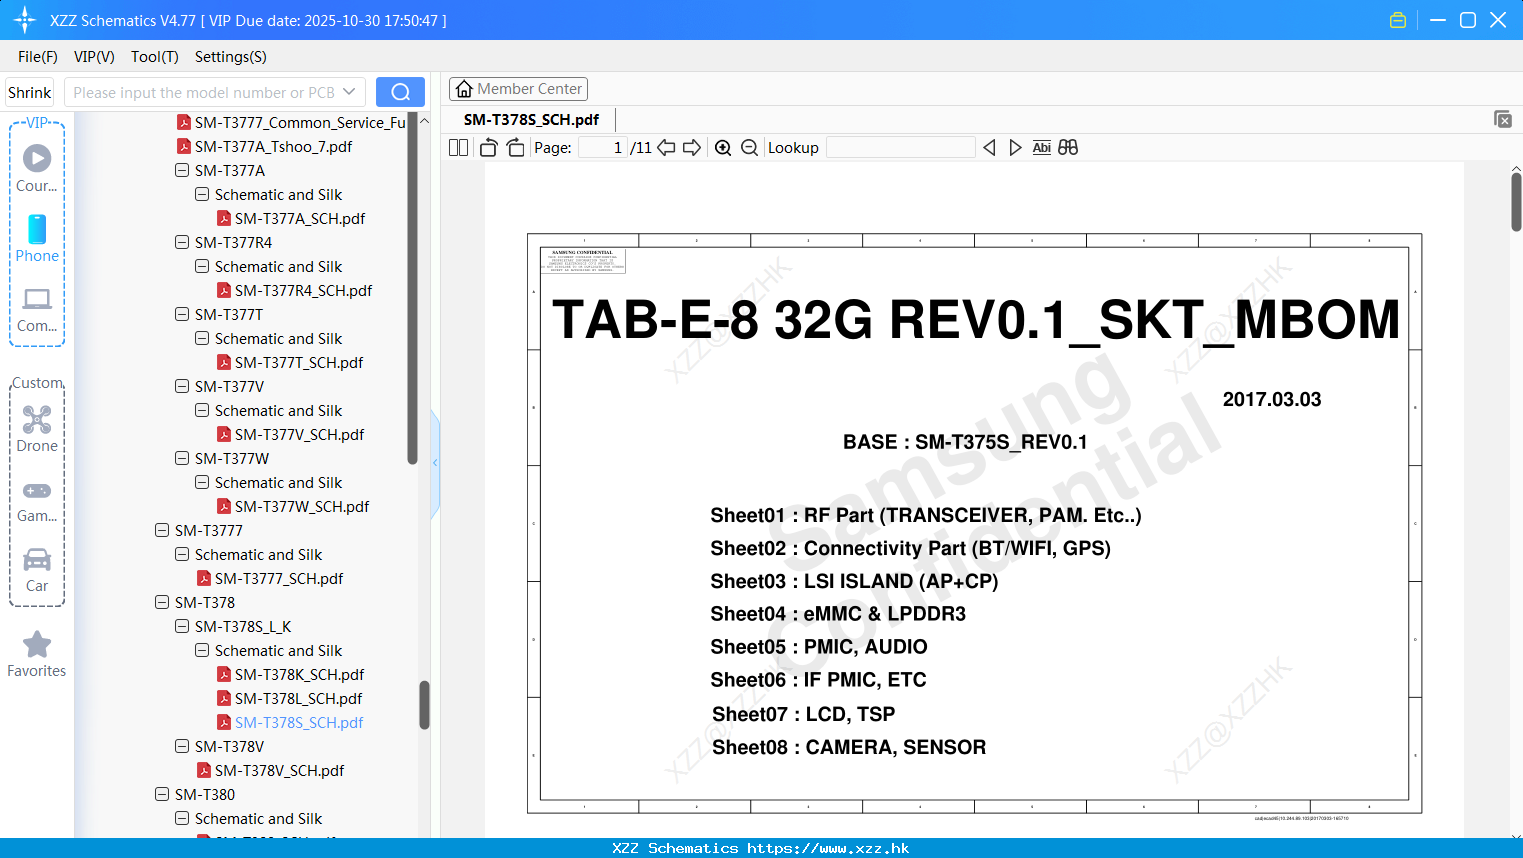Select the Computer category icon

click(x=37, y=299)
